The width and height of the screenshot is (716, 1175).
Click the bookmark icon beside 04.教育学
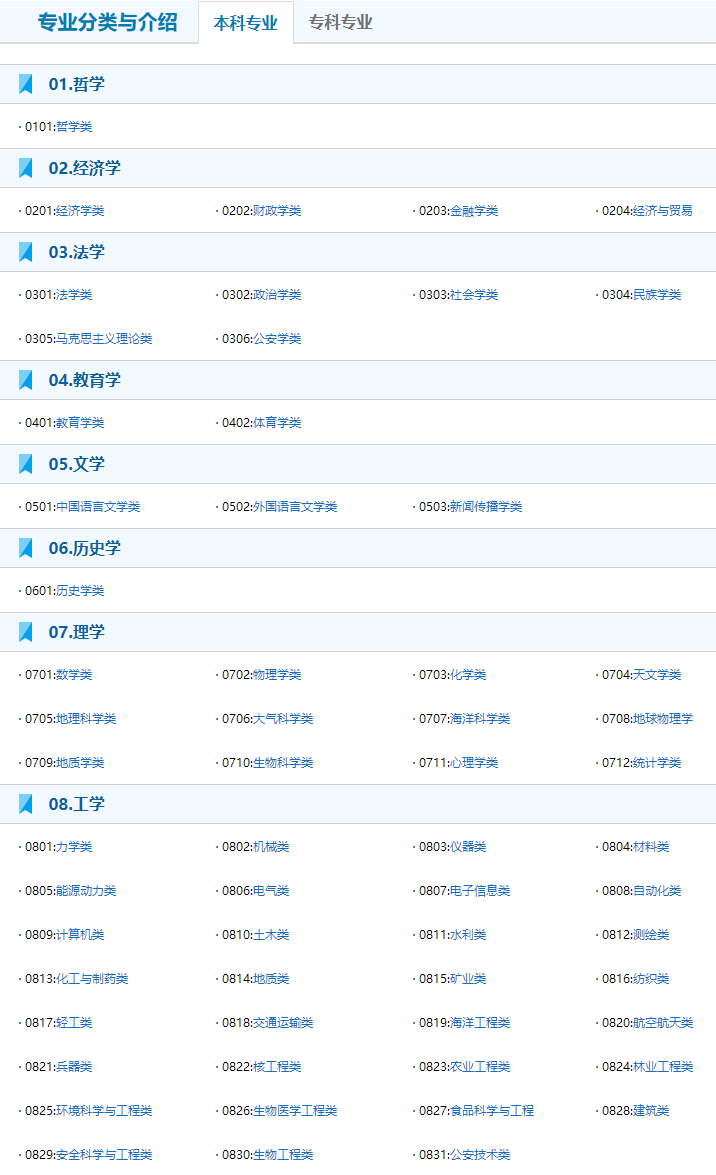(x=25, y=380)
